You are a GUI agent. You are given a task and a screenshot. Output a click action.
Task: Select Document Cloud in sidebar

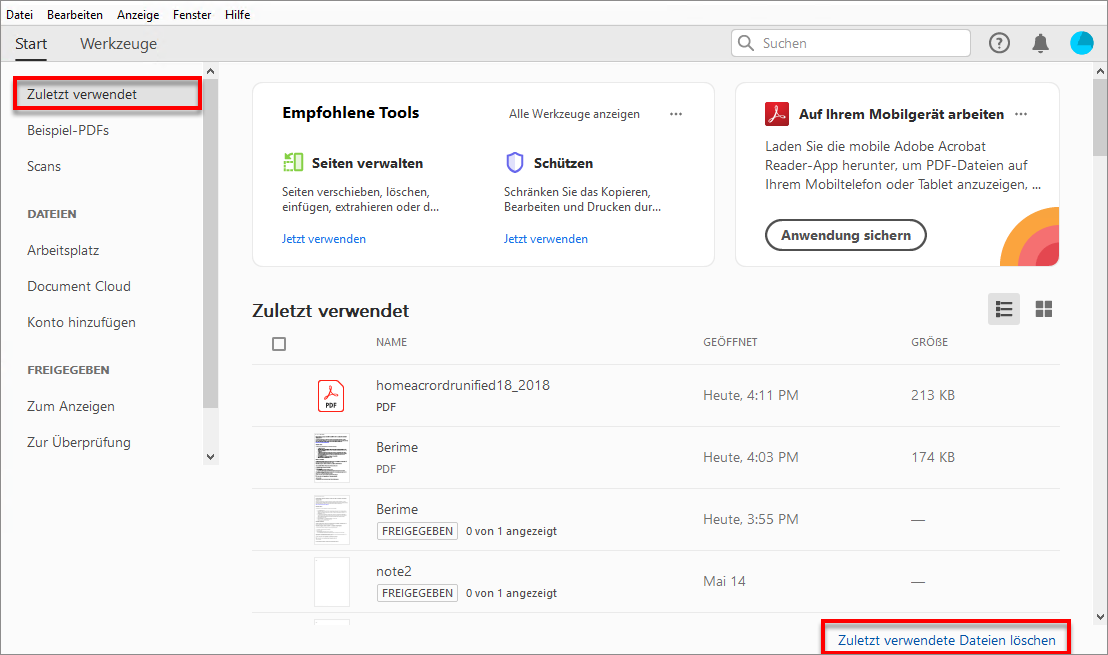[x=79, y=286]
